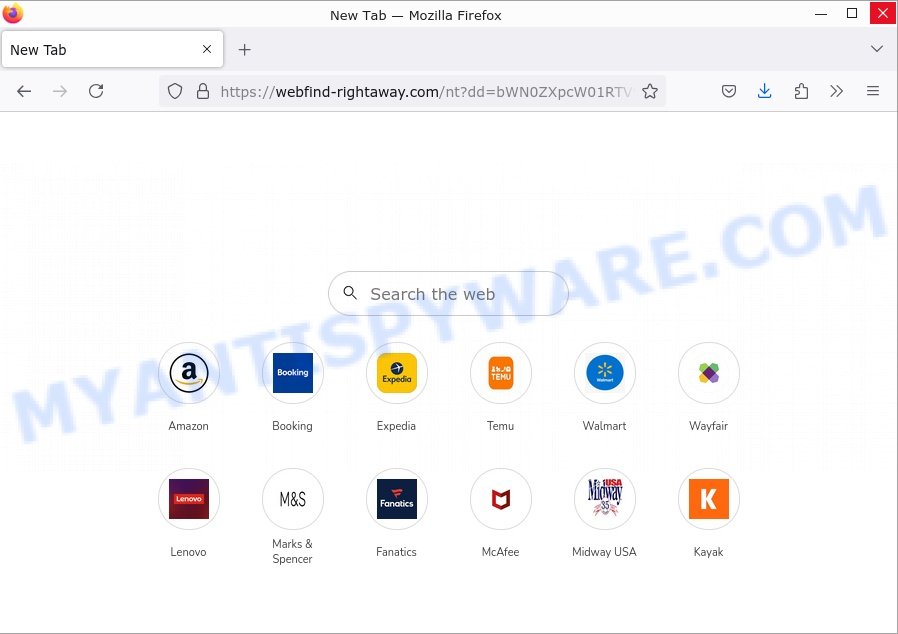Image resolution: width=898 pixels, height=634 pixels.
Task: Open the McAfee shortcut tile
Action: click(501, 499)
